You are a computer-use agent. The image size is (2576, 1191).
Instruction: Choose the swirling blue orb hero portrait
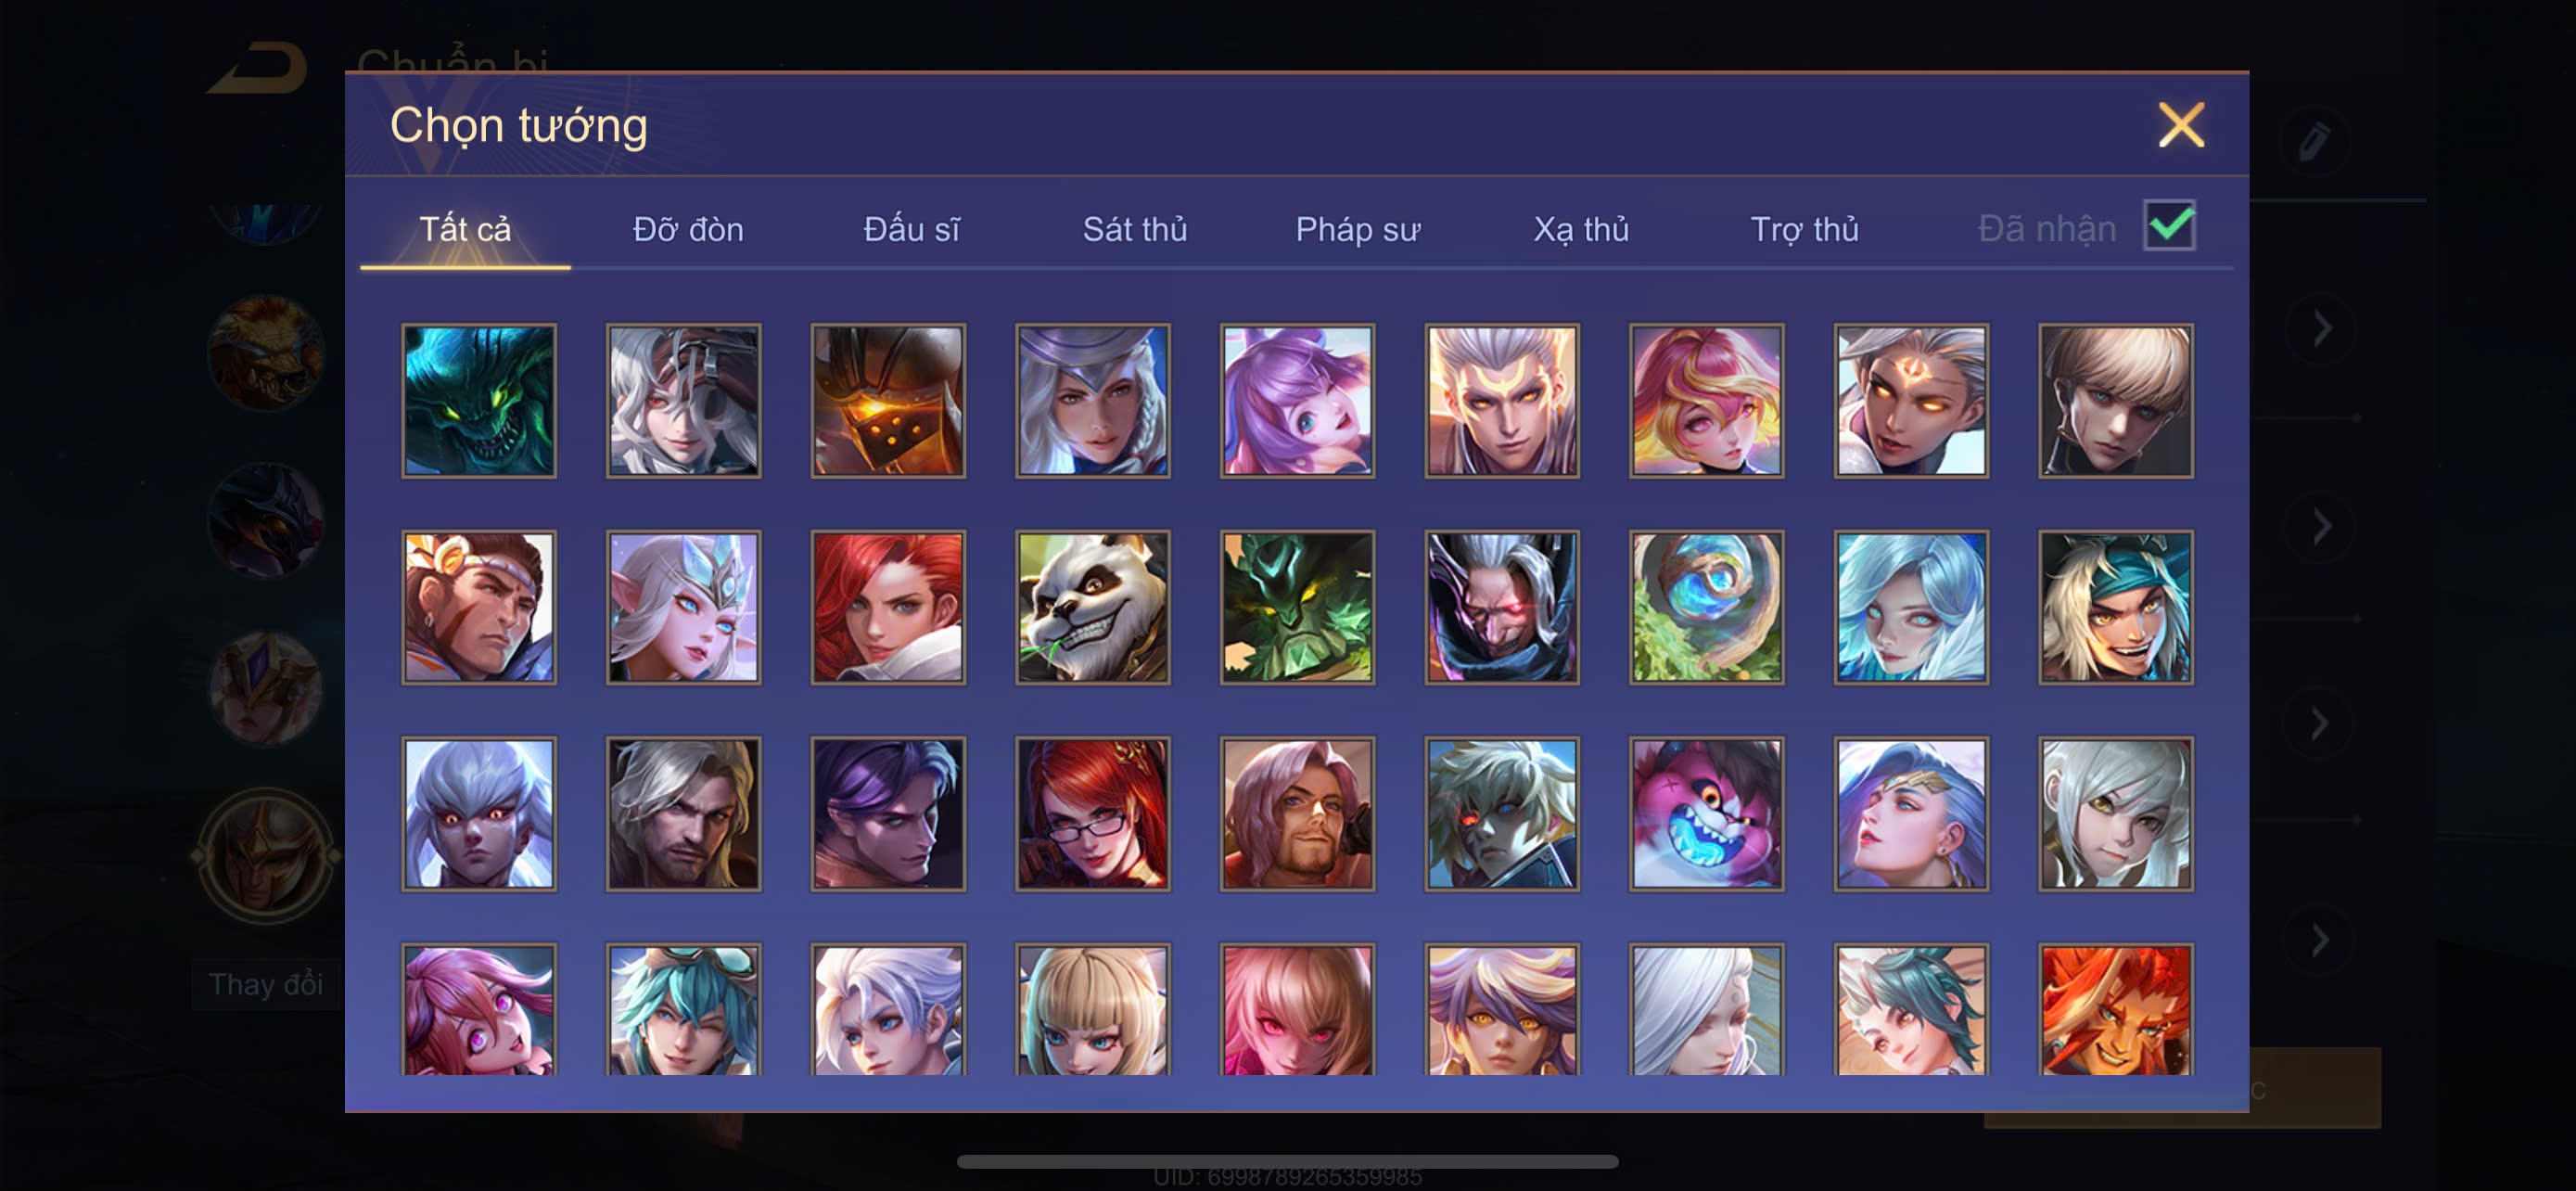[x=1706, y=607]
